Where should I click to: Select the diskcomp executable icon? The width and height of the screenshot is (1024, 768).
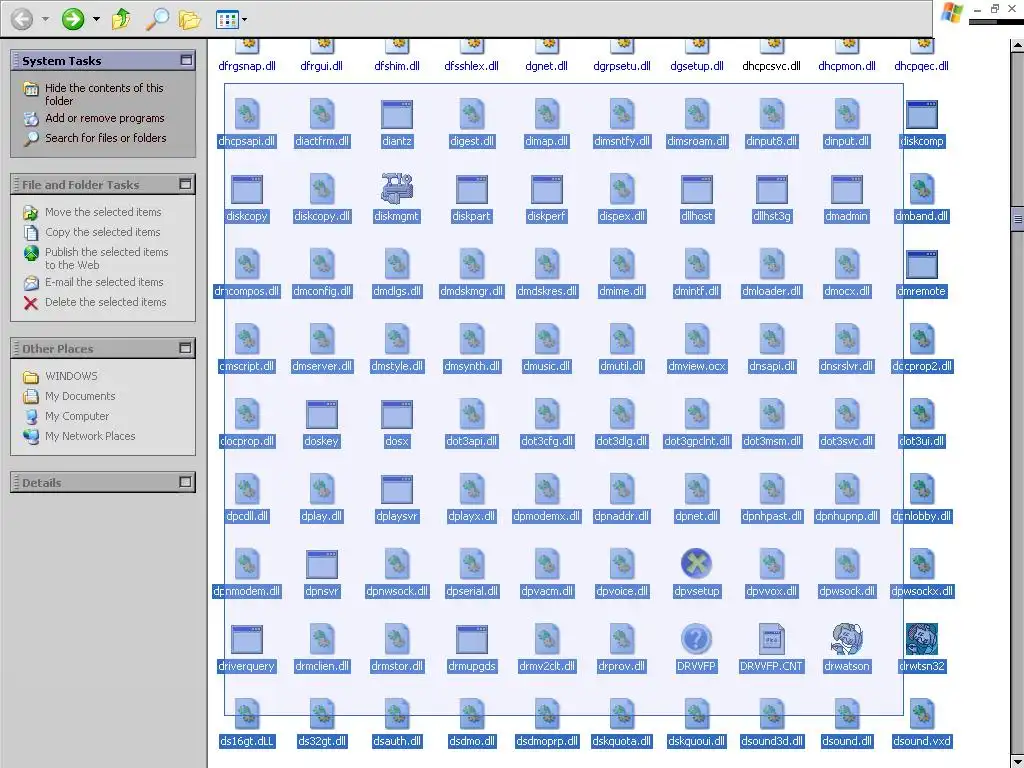(x=921, y=114)
